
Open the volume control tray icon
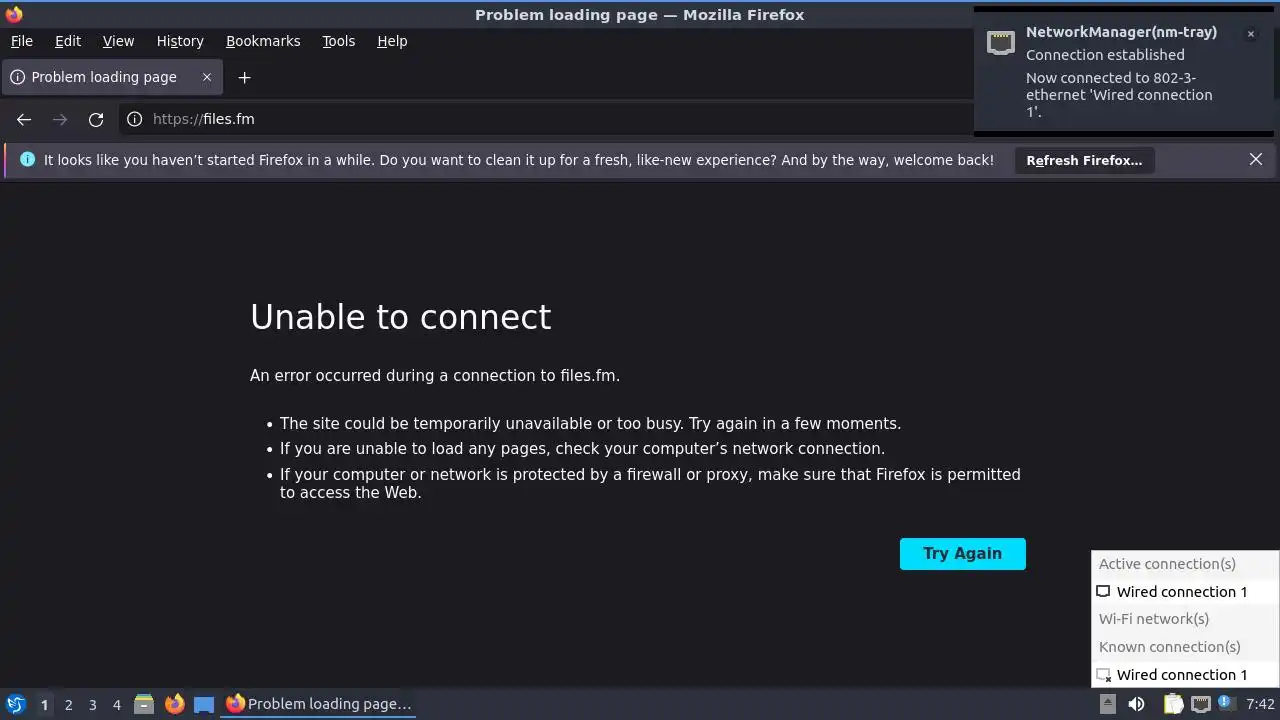click(x=1136, y=704)
